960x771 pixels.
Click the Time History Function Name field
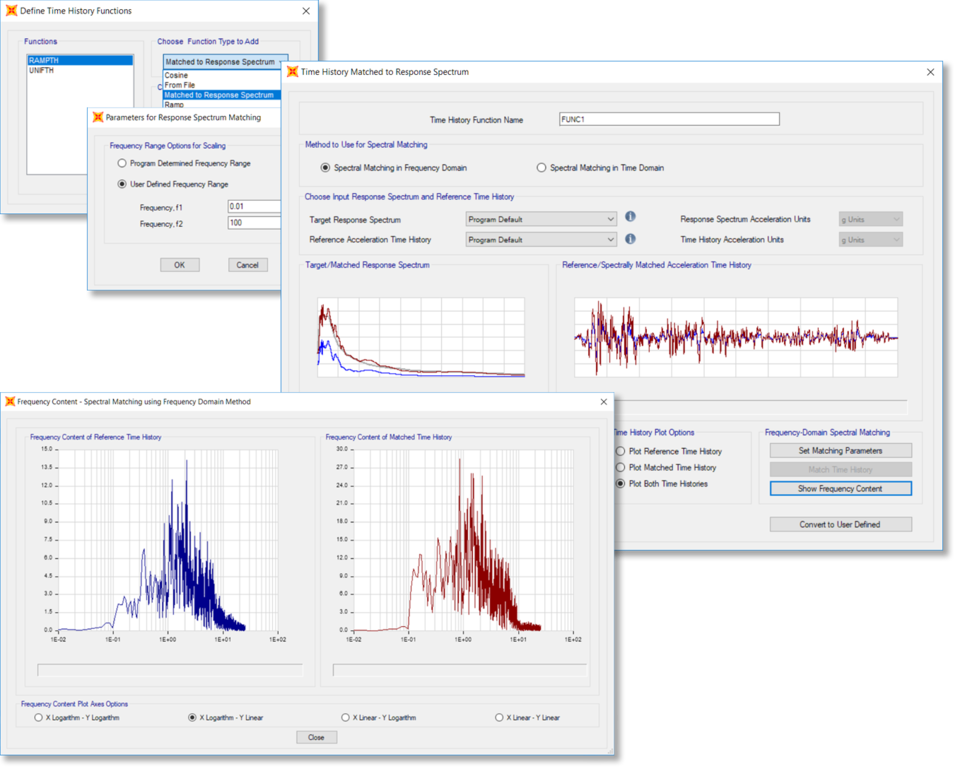point(669,119)
